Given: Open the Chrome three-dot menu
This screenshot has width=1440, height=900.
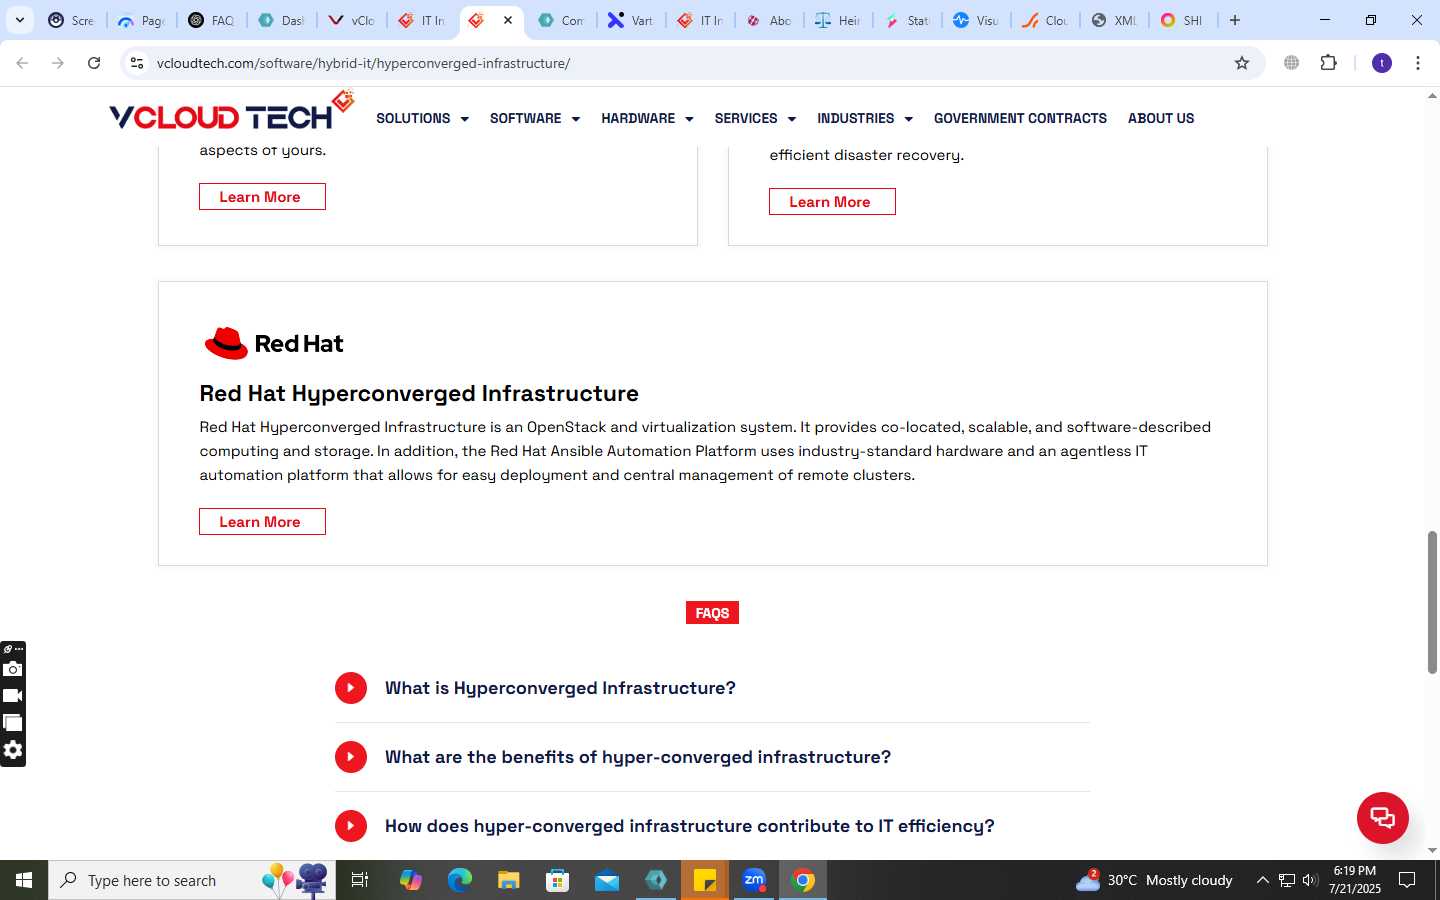Looking at the screenshot, I should click(1418, 63).
